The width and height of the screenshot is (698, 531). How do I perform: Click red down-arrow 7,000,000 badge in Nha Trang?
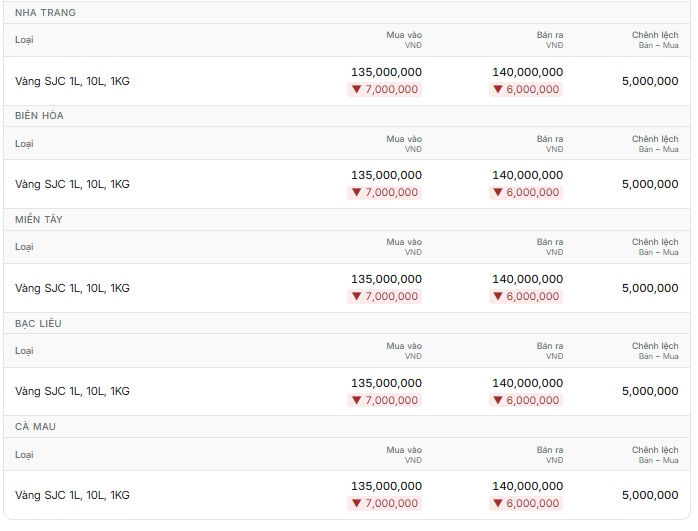click(x=385, y=89)
